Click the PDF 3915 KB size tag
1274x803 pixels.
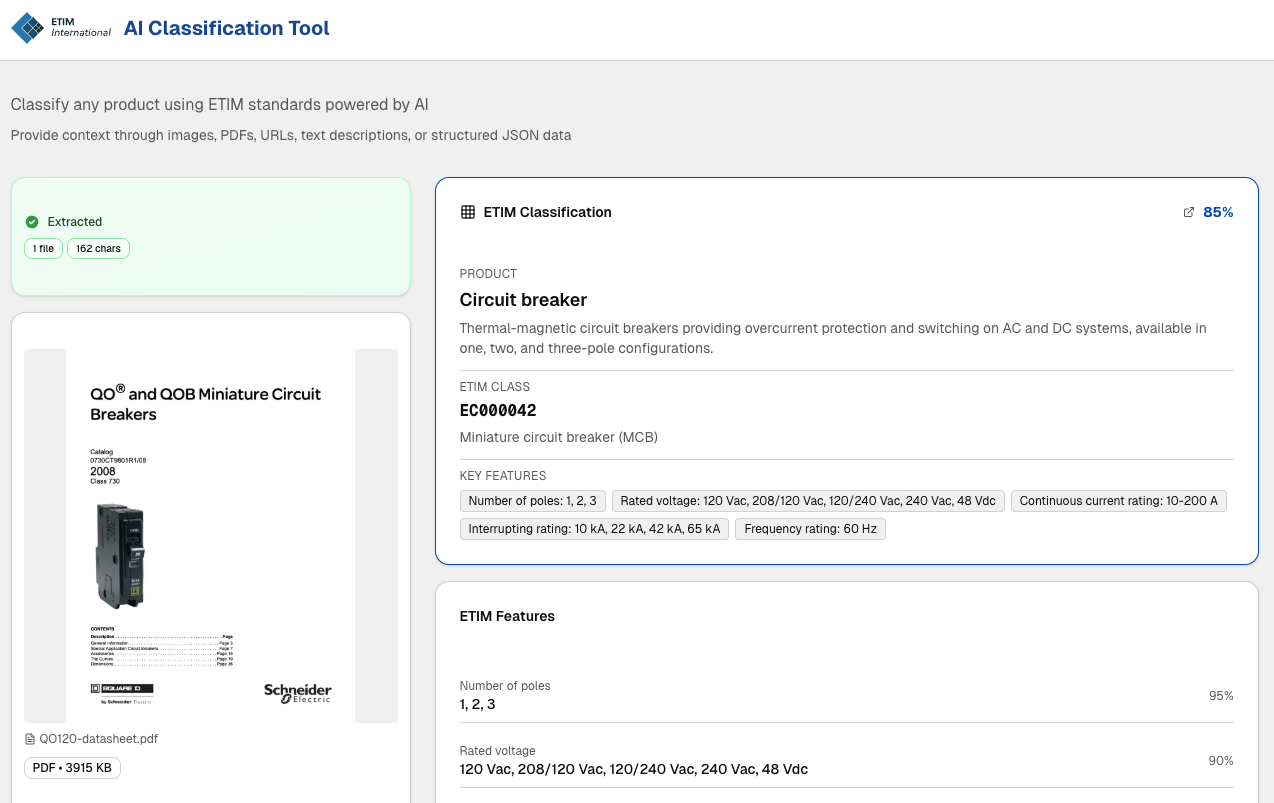click(72, 768)
